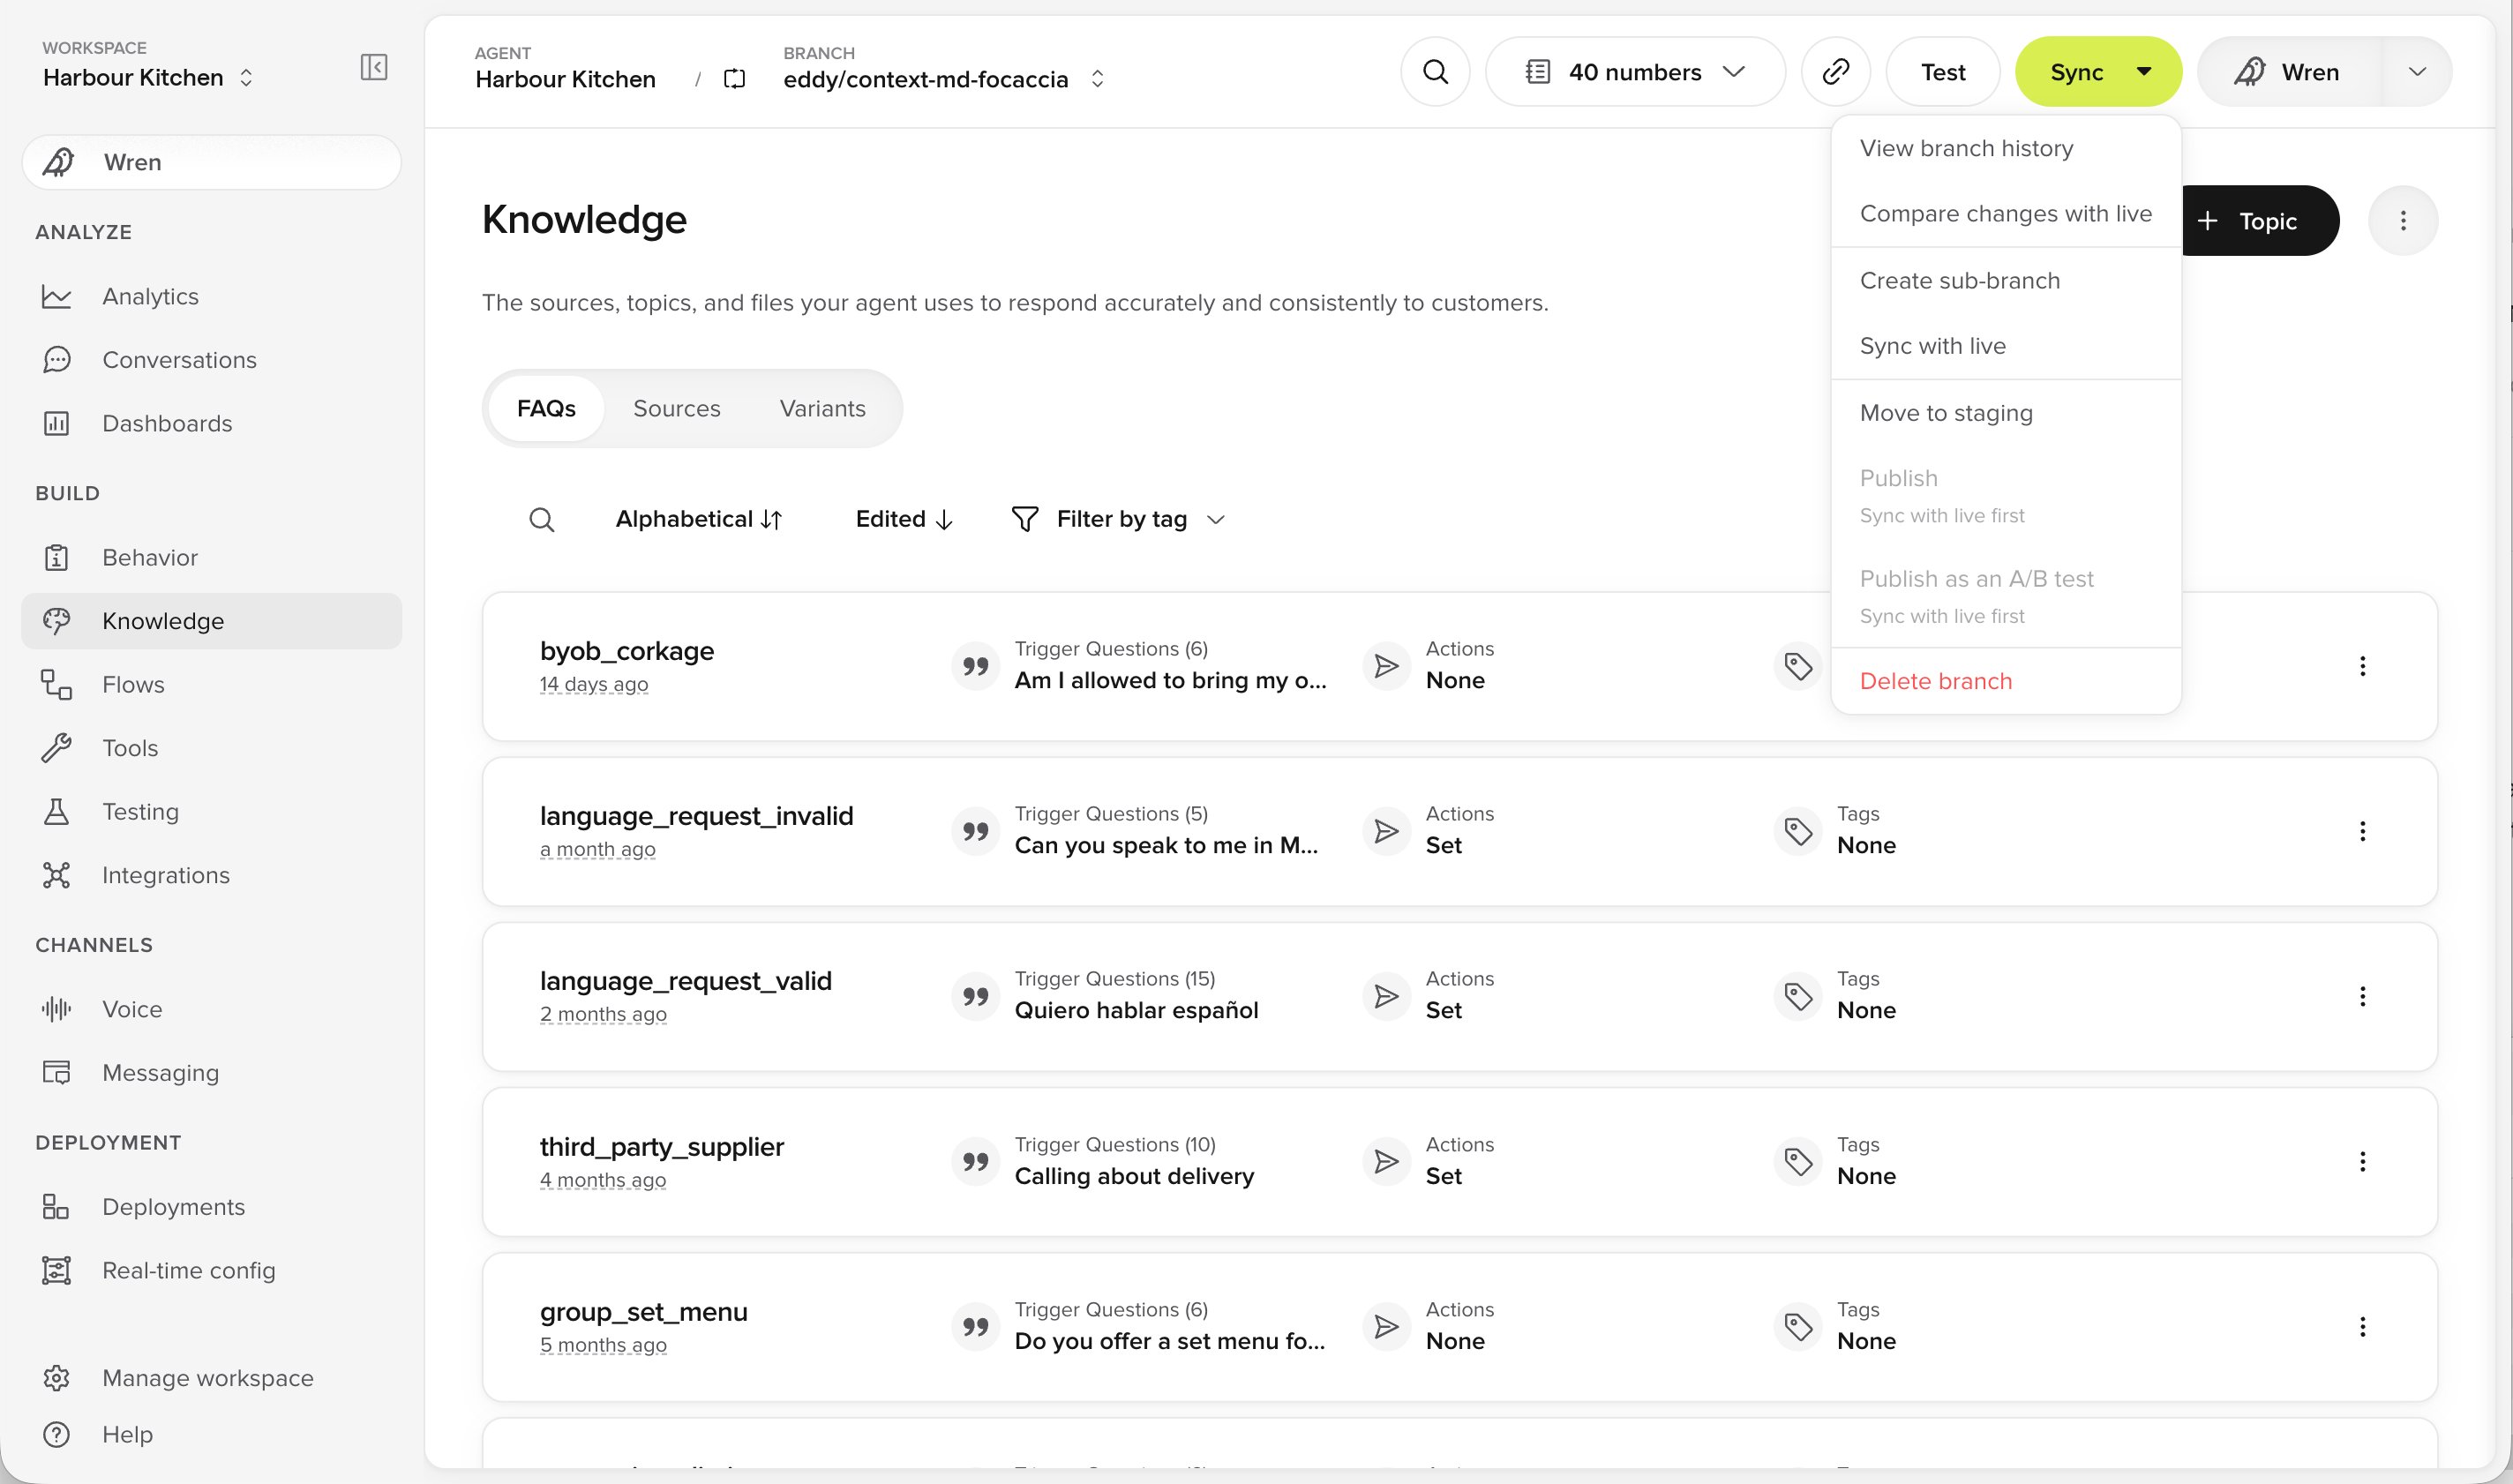Switch to the FAQs tab

546,408
